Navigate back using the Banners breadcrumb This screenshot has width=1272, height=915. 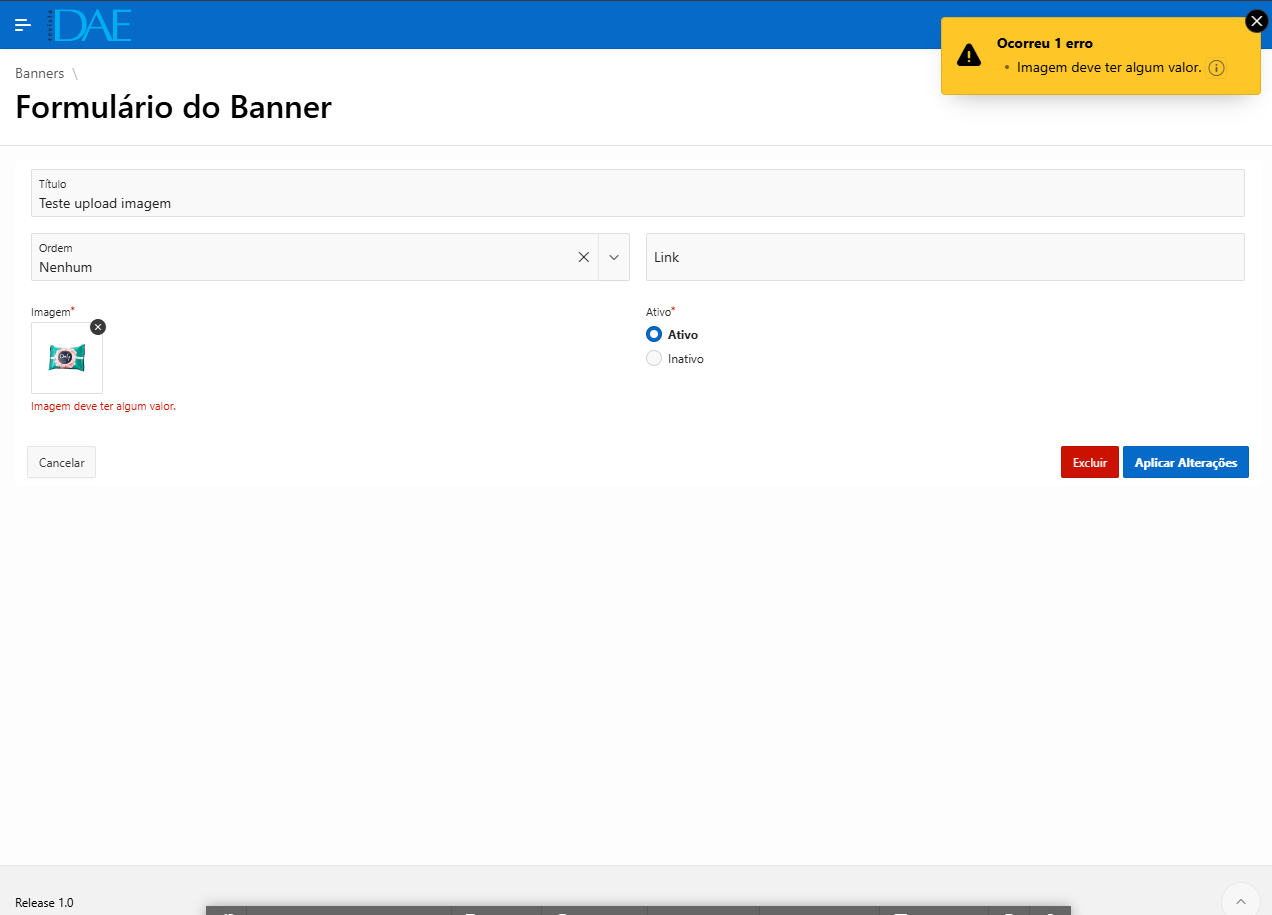[x=38, y=73]
